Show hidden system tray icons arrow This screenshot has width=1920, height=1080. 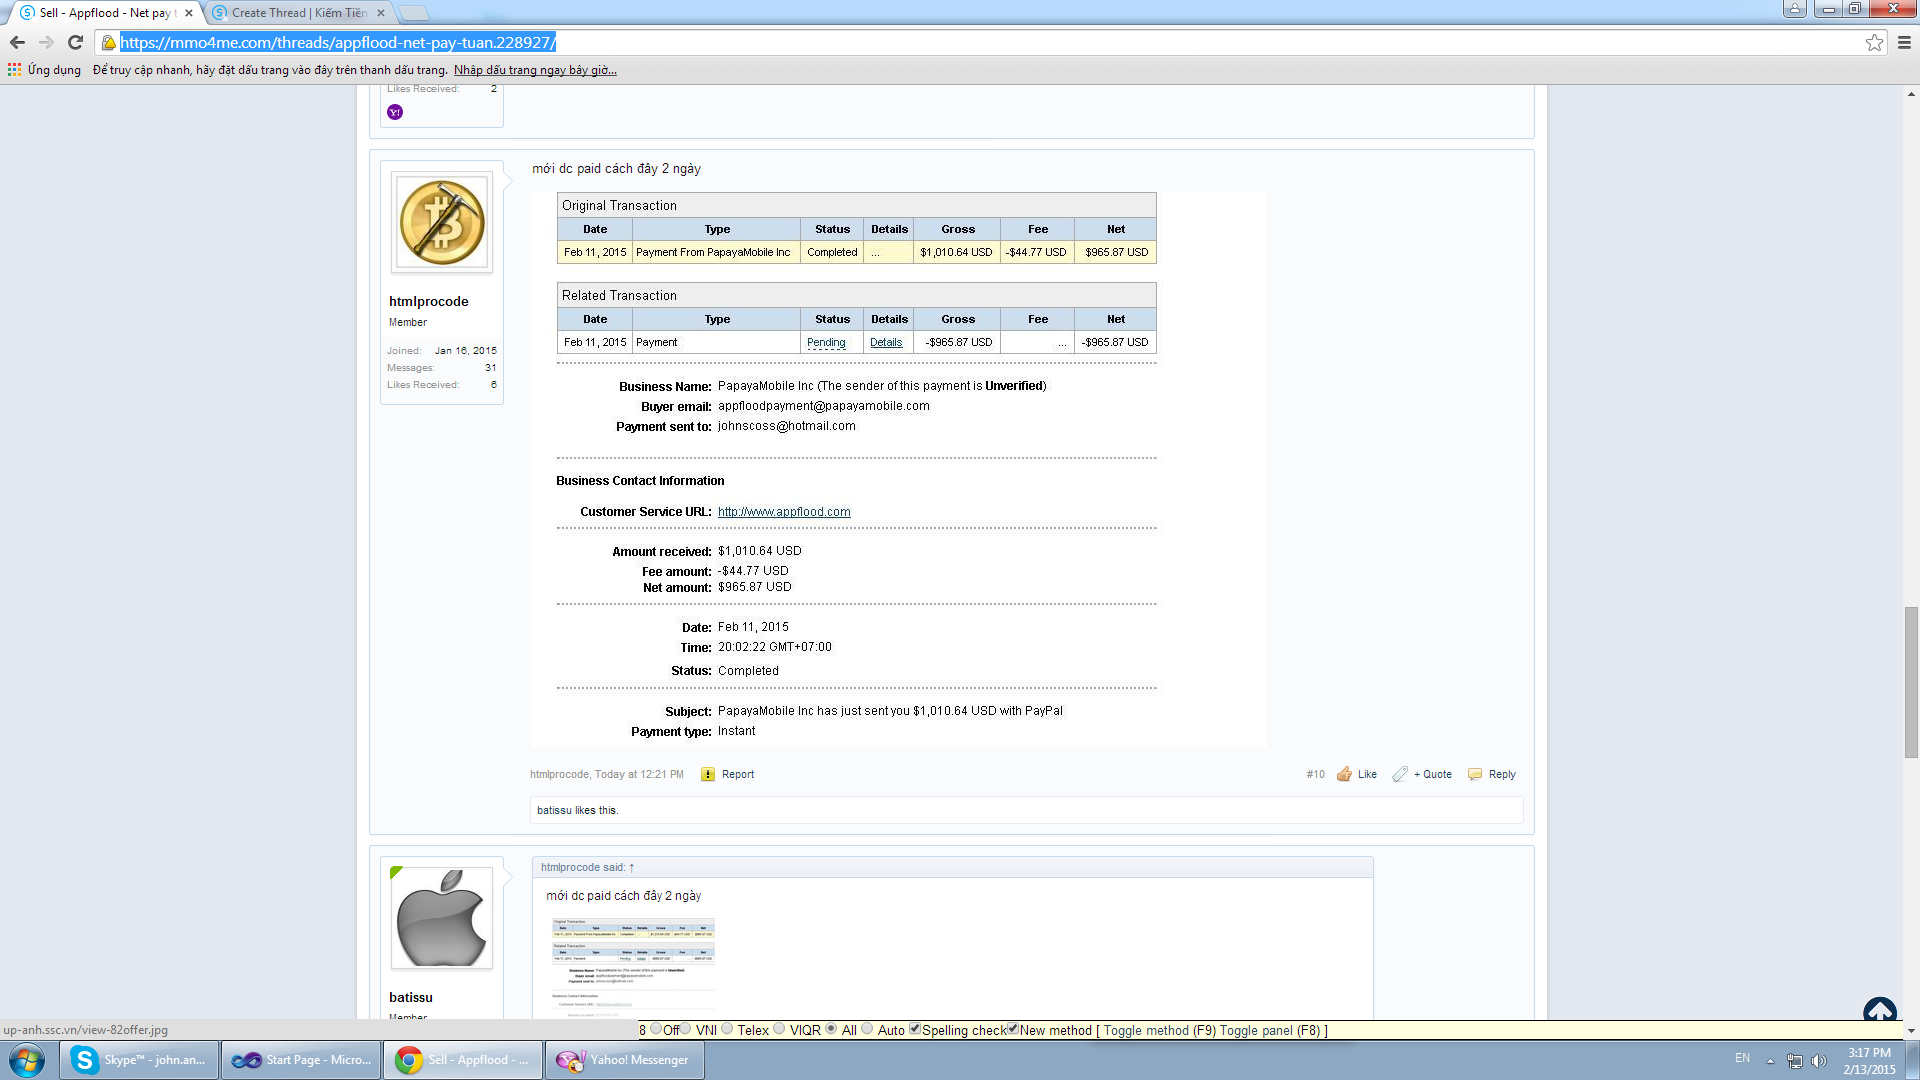tap(1770, 1061)
